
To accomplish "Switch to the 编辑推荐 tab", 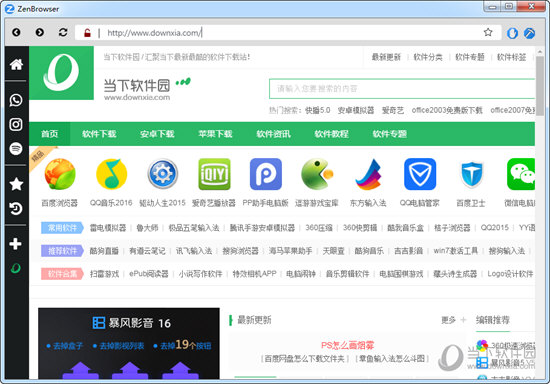I will click(x=492, y=320).
